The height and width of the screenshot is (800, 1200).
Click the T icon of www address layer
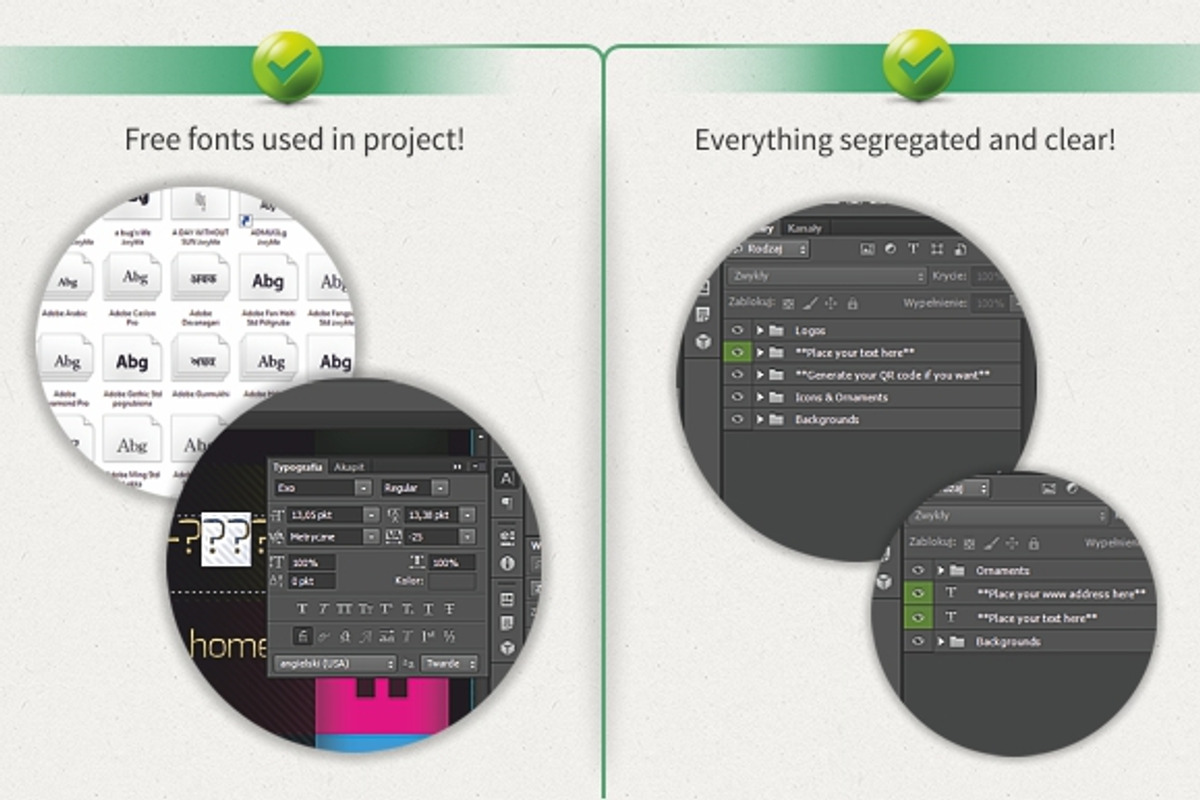951,593
